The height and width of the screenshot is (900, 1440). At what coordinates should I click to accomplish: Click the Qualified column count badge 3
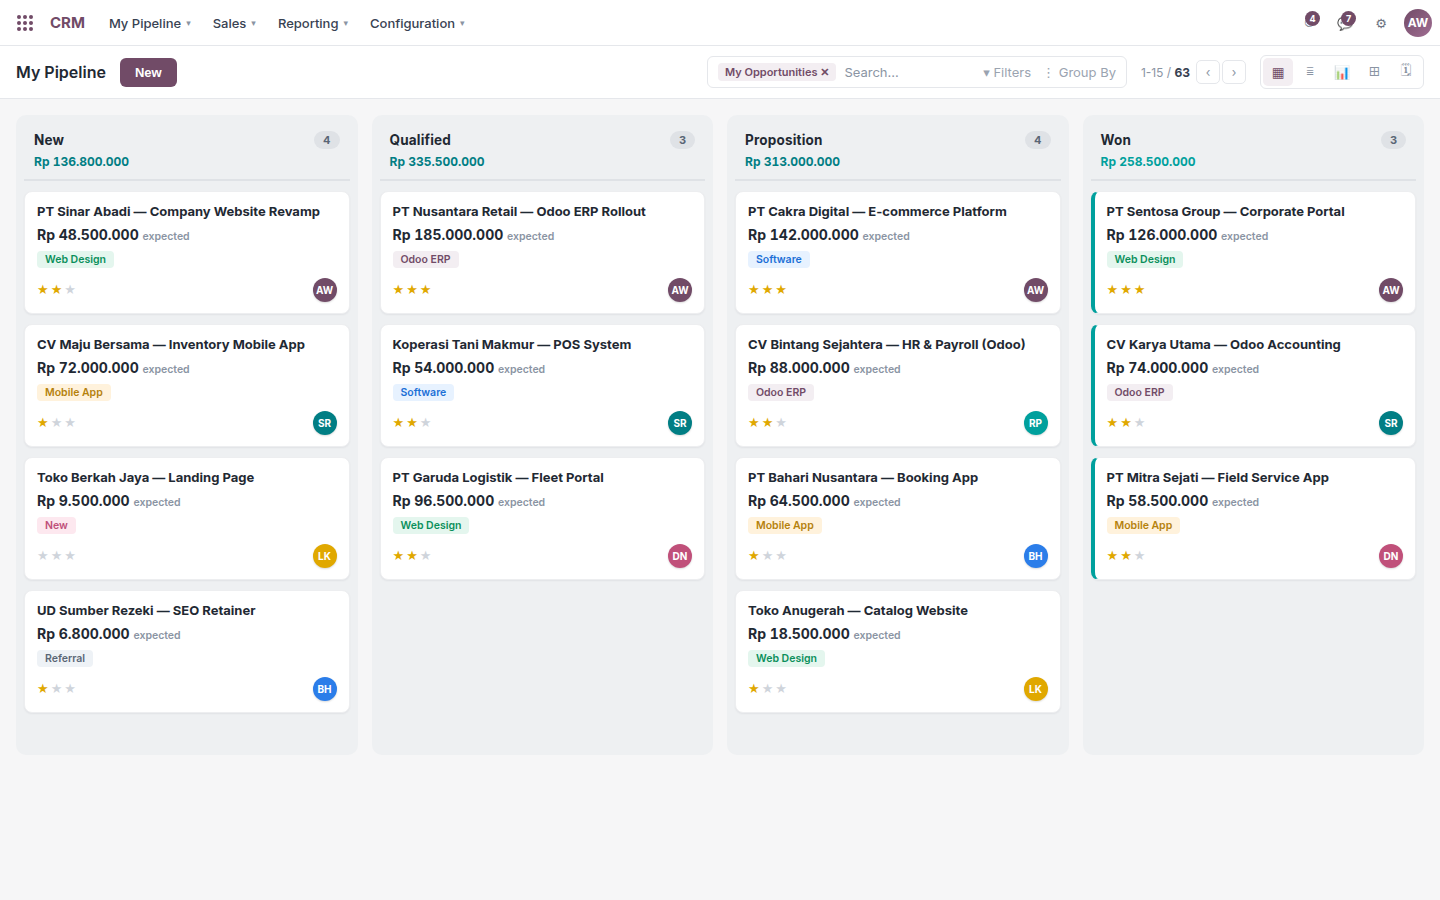(682, 140)
